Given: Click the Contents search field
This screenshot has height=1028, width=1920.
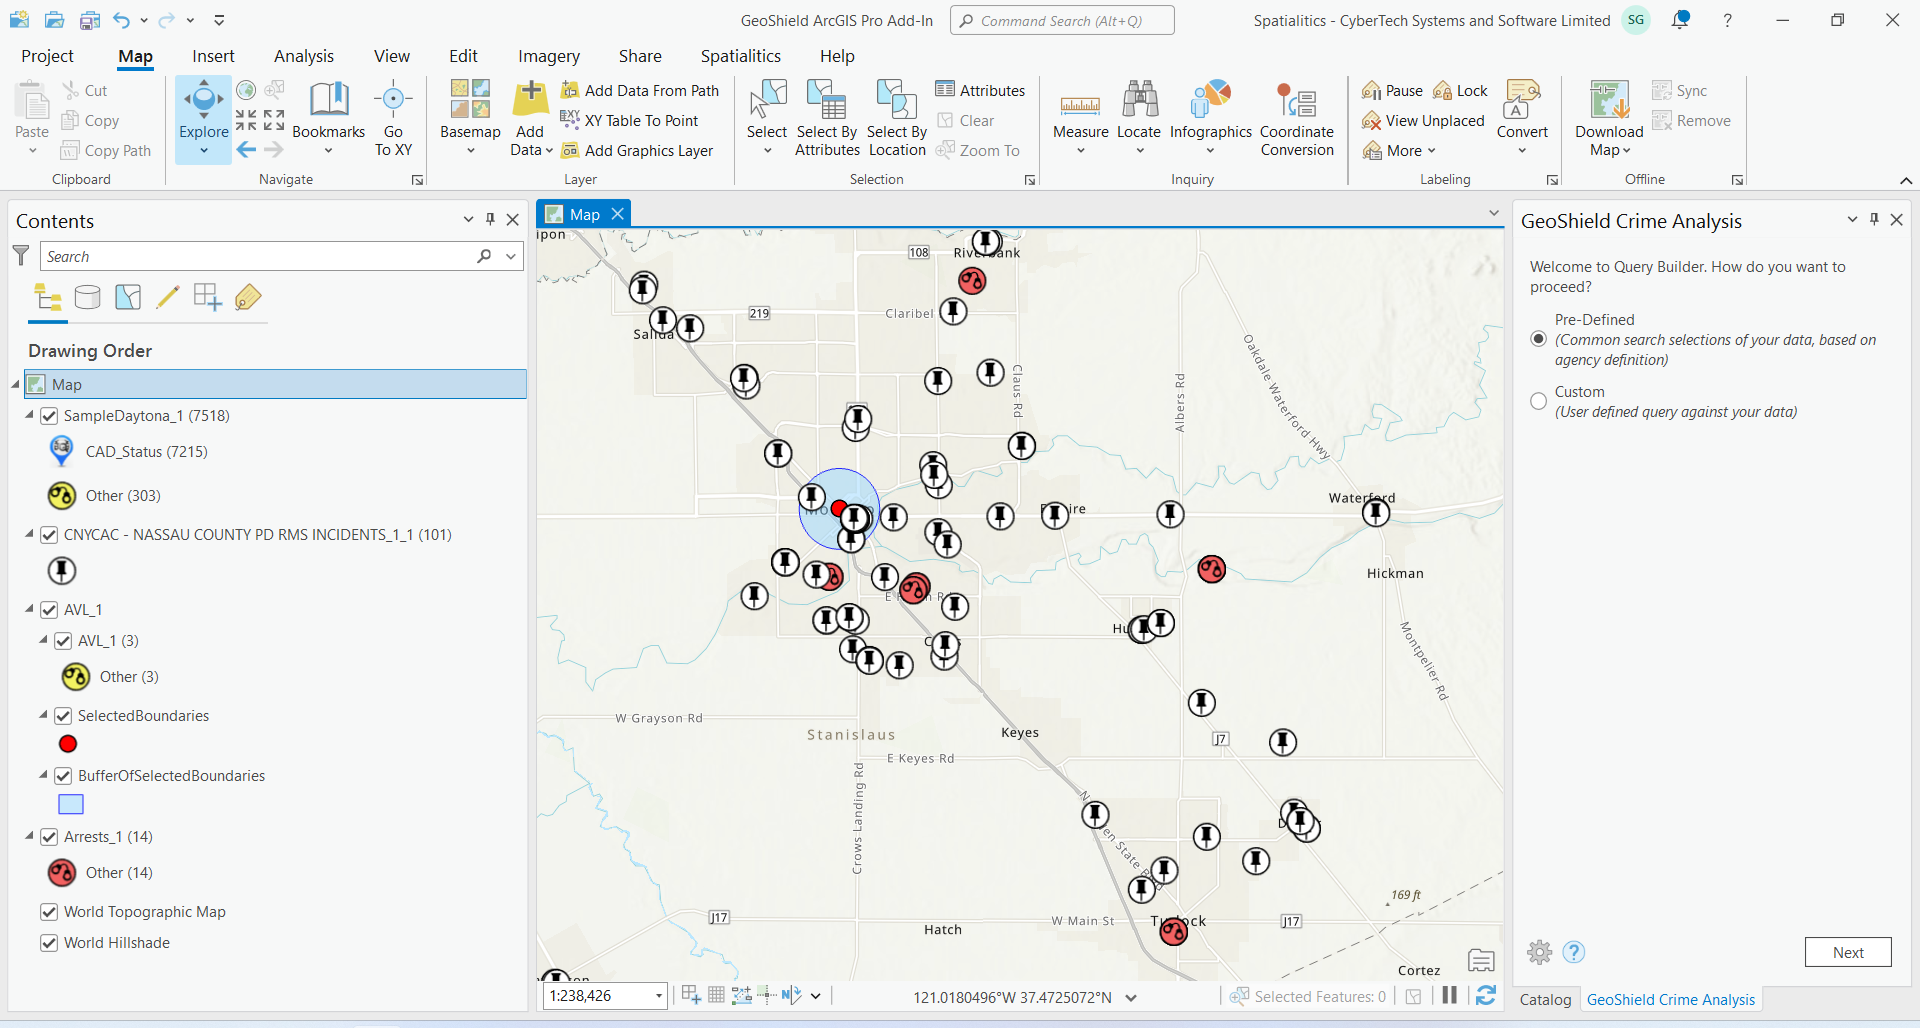Looking at the screenshot, I should (260, 257).
